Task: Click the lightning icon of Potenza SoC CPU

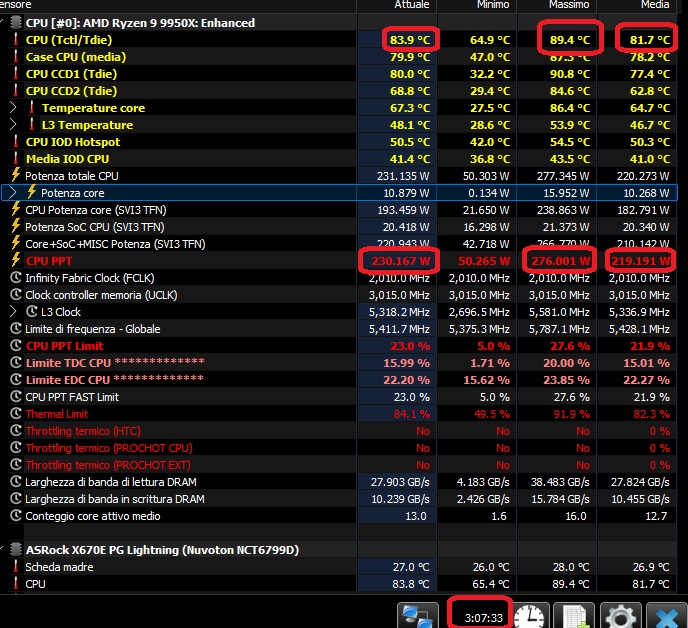Action: click(x=16, y=226)
